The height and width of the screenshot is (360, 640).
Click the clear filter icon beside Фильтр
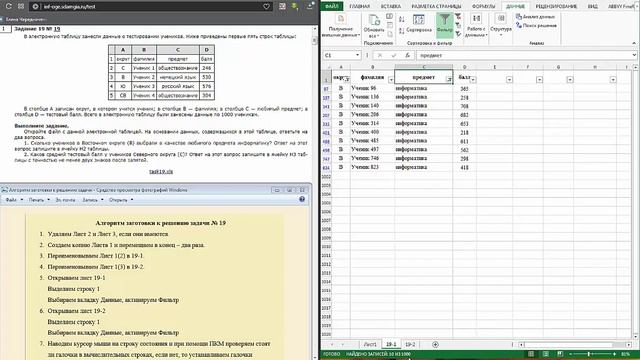tap(458, 16)
